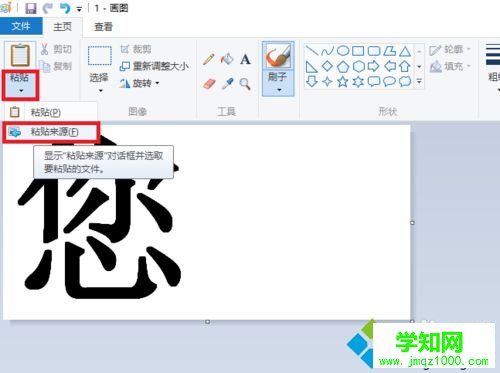Image resolution: width=500 pixels, height=373 pixels.
Task: Select the Text tool
Action: (245, 59)
